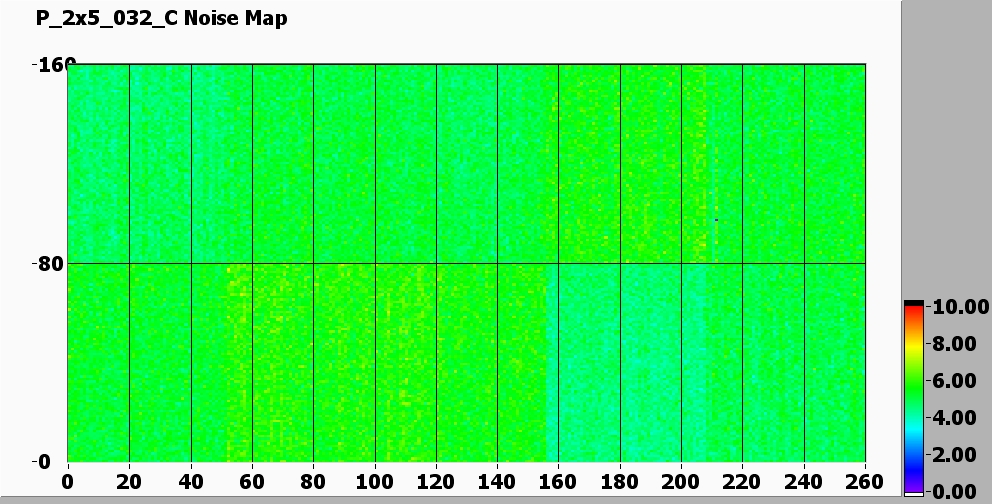
Task: Click x-axis tick label 260
Action: tap(865, 482)
